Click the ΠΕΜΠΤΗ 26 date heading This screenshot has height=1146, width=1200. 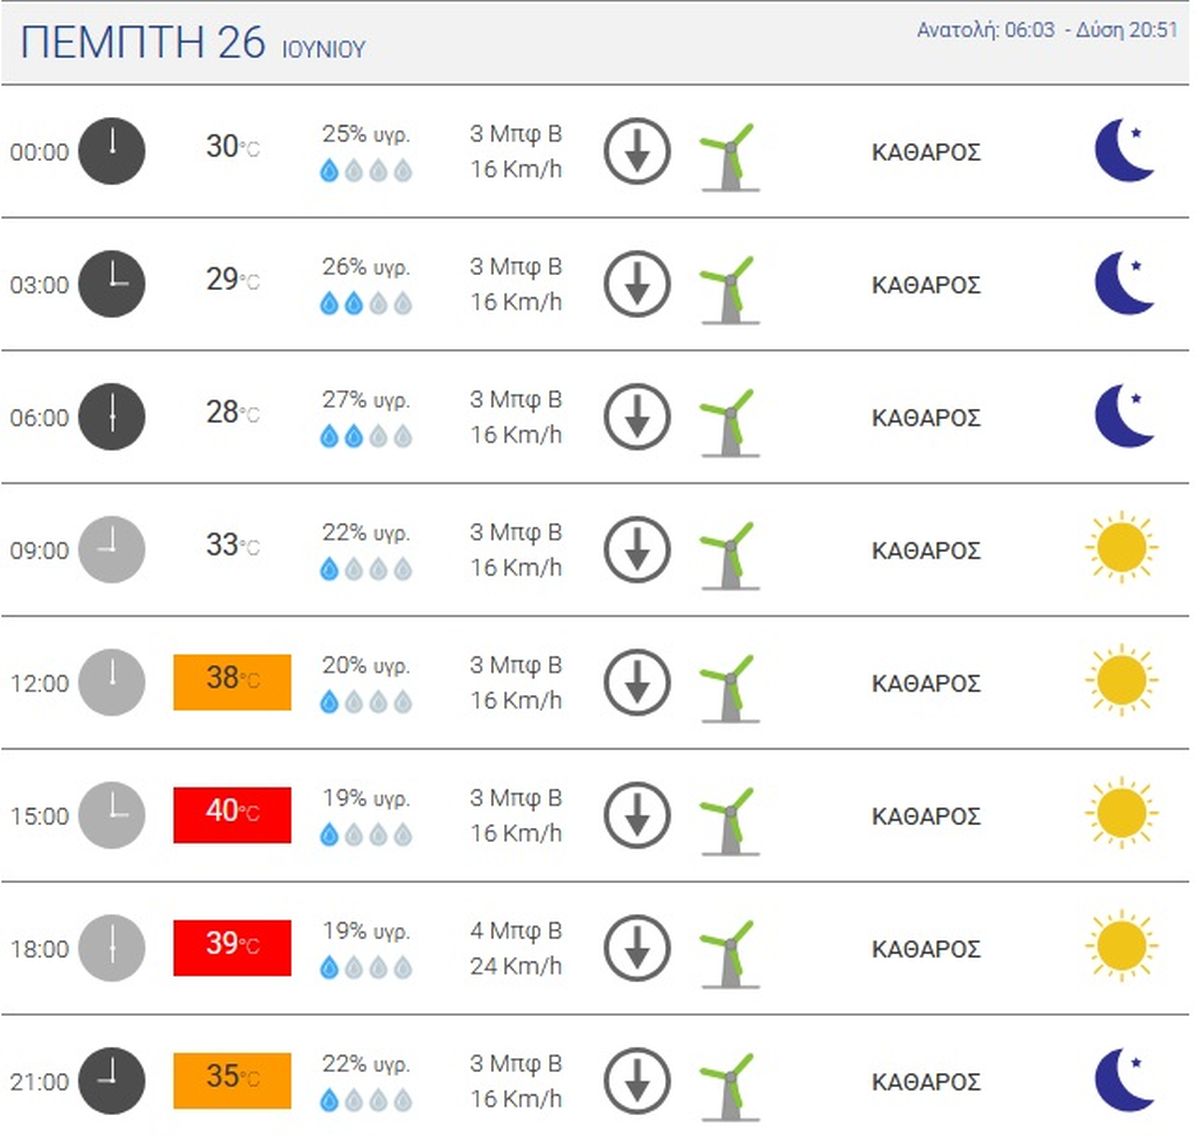(143, 43)
